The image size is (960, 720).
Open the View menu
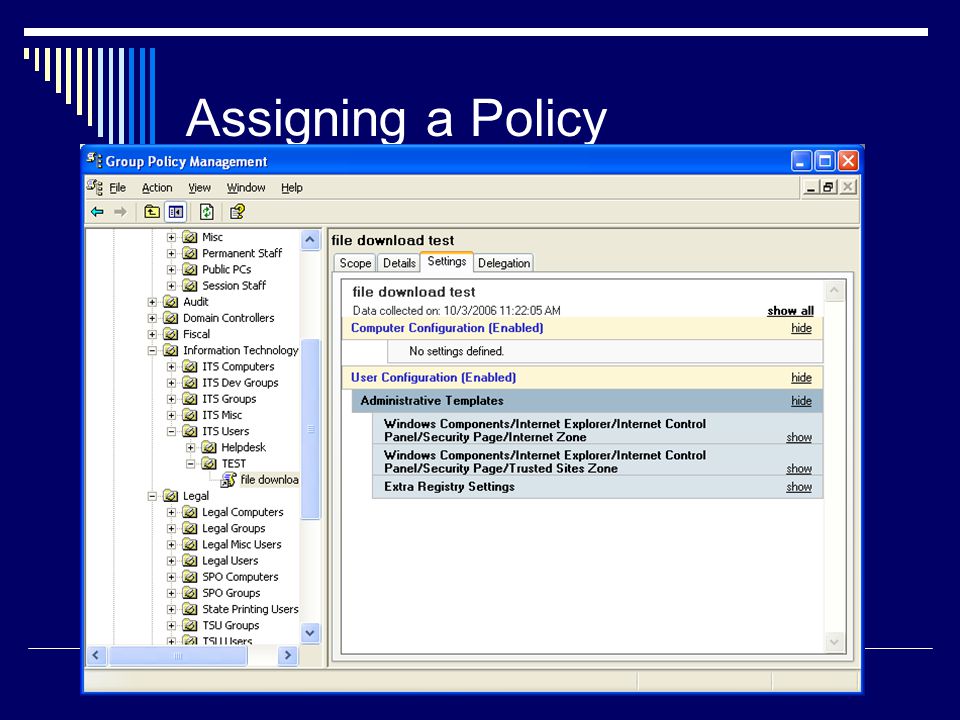(199, 188)
